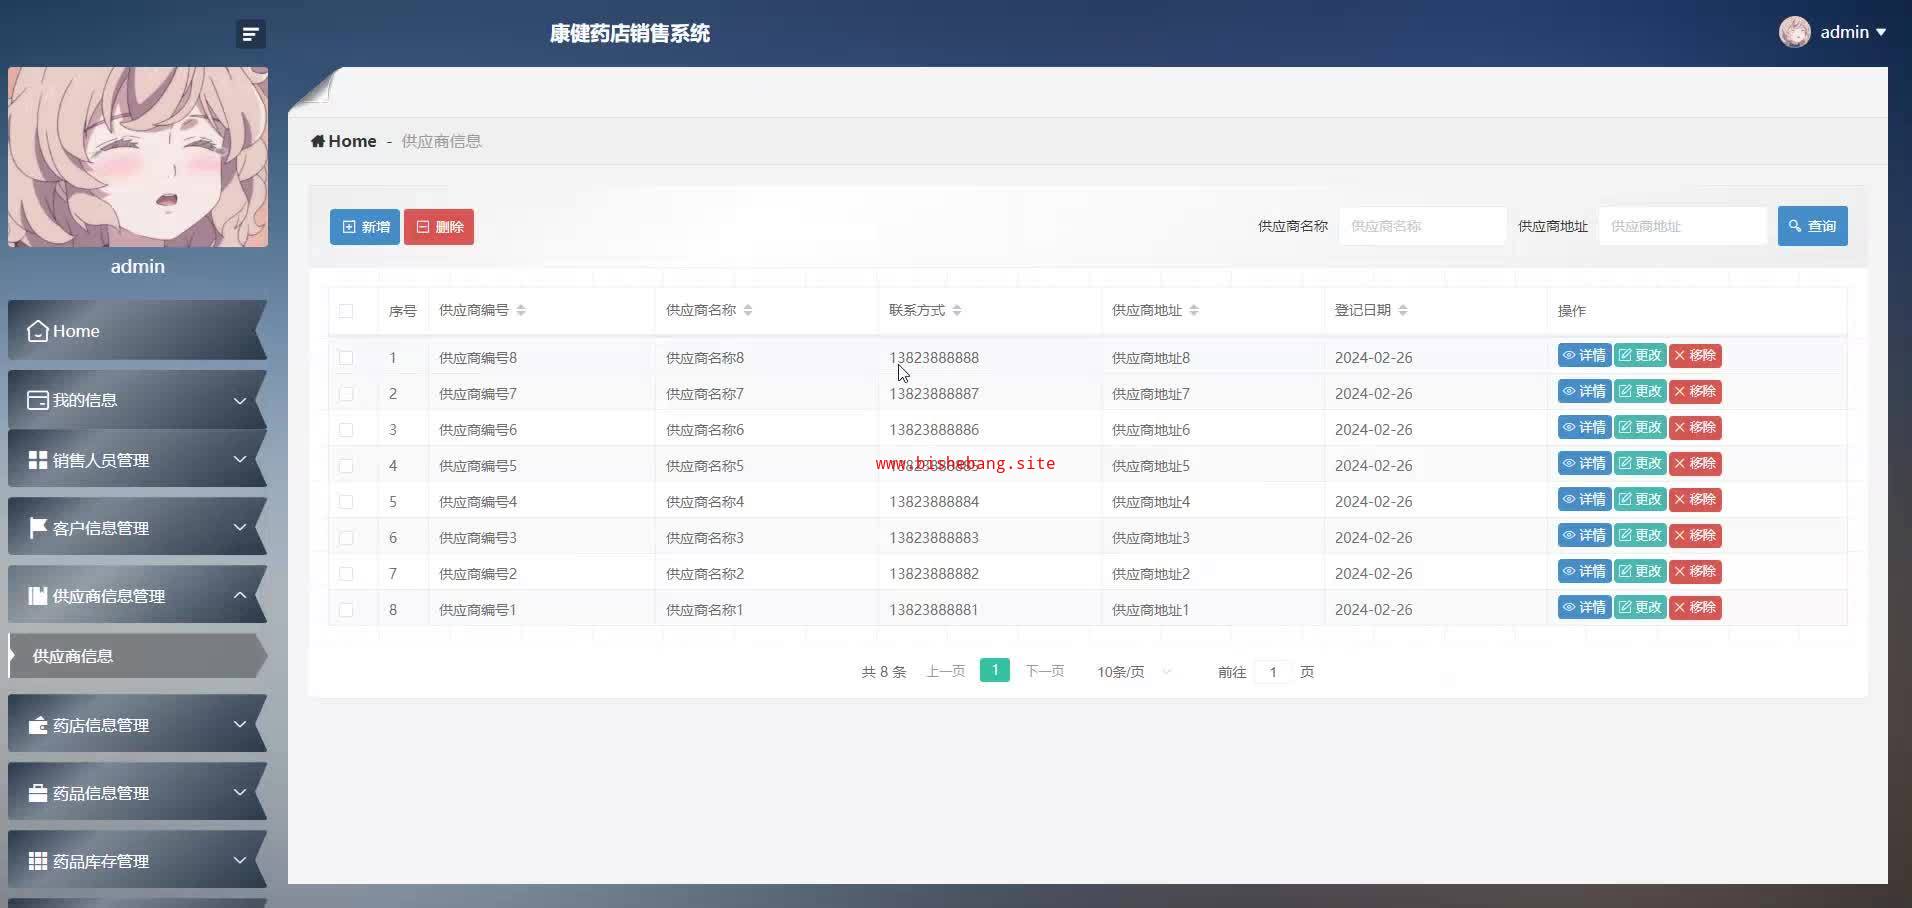View 详情 for 供应商名称8 row

click(1584, 356)
